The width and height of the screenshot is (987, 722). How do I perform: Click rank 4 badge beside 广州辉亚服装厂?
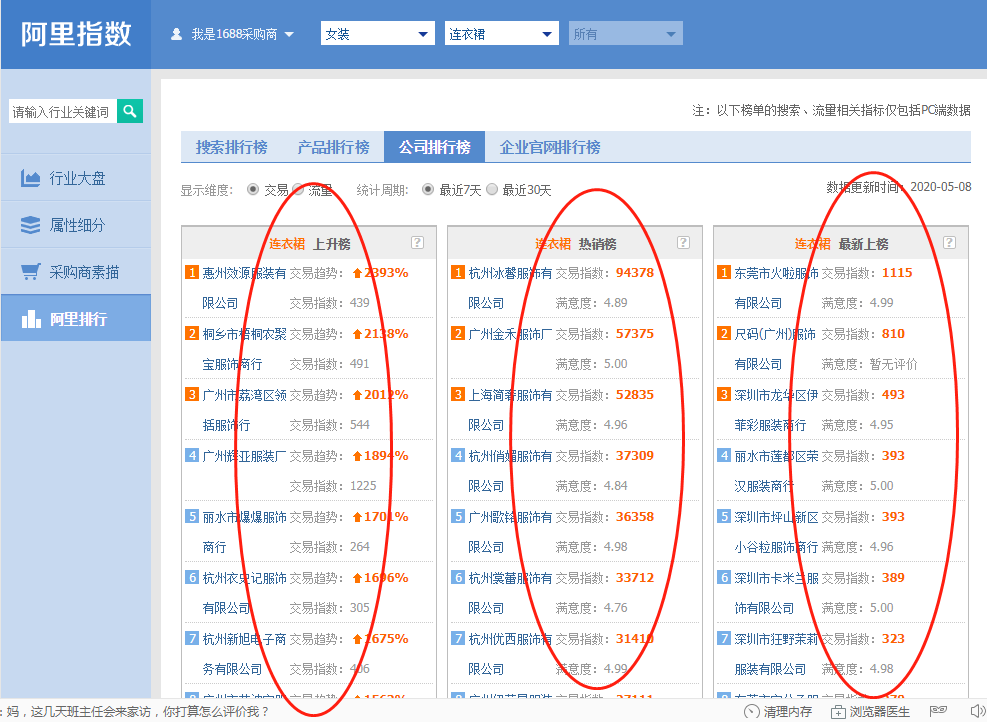191,456
